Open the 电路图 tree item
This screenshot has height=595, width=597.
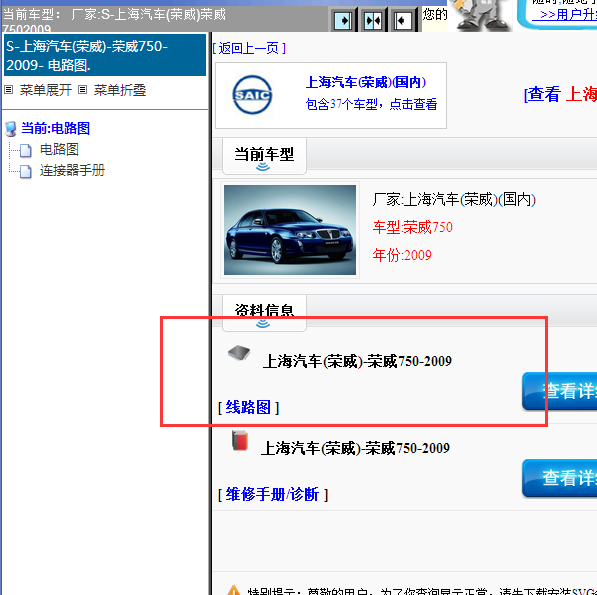click(x=59, y=149)
